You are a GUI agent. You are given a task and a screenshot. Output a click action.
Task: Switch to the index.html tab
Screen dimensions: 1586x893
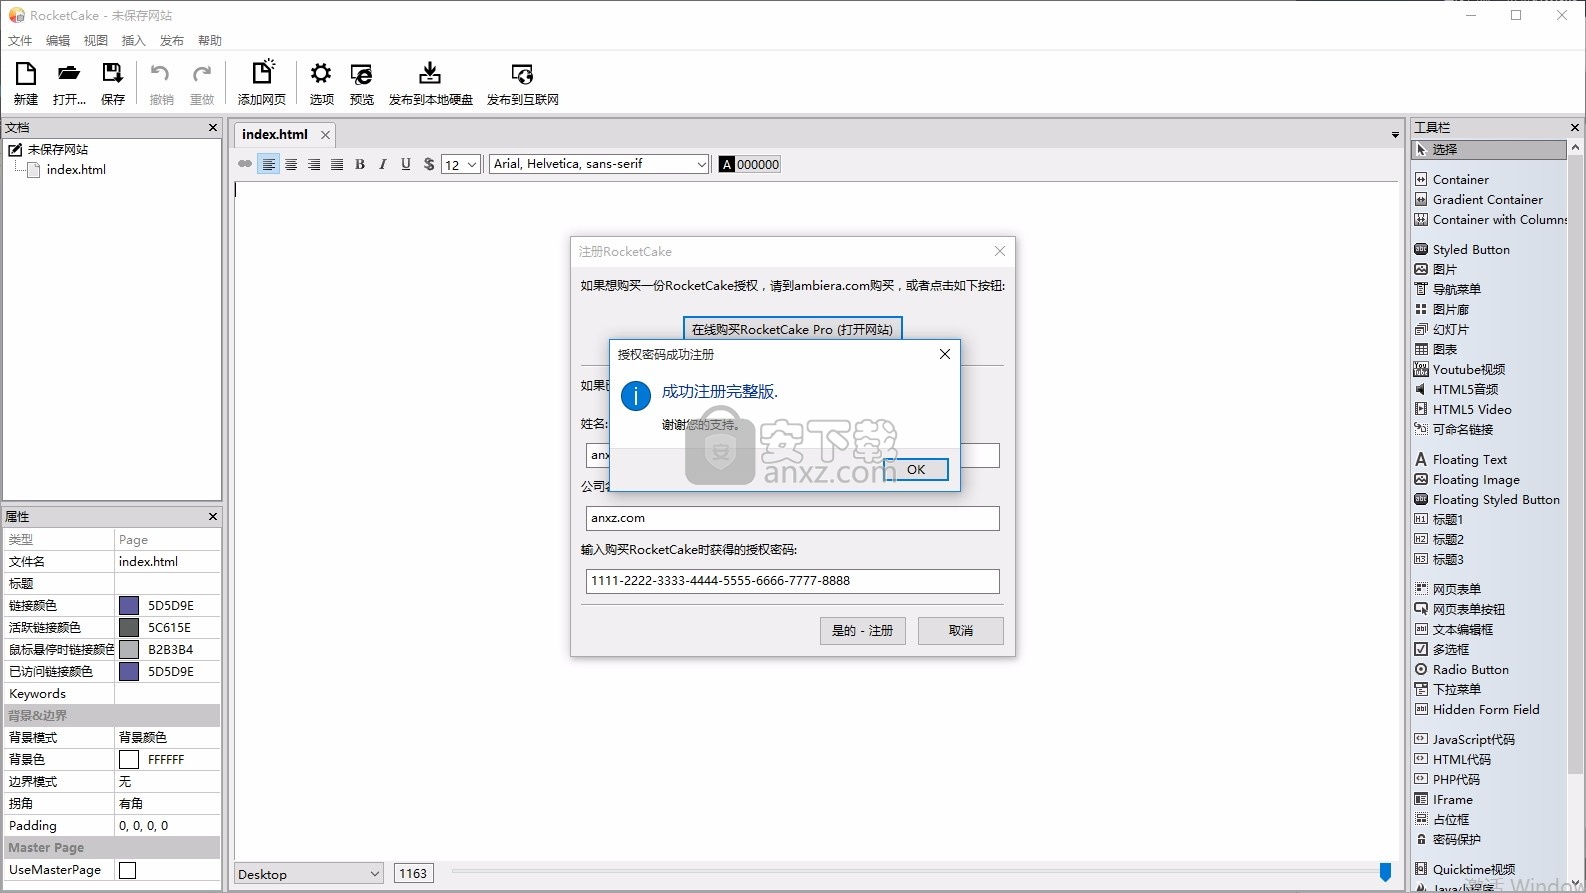[x=275, y=134]
